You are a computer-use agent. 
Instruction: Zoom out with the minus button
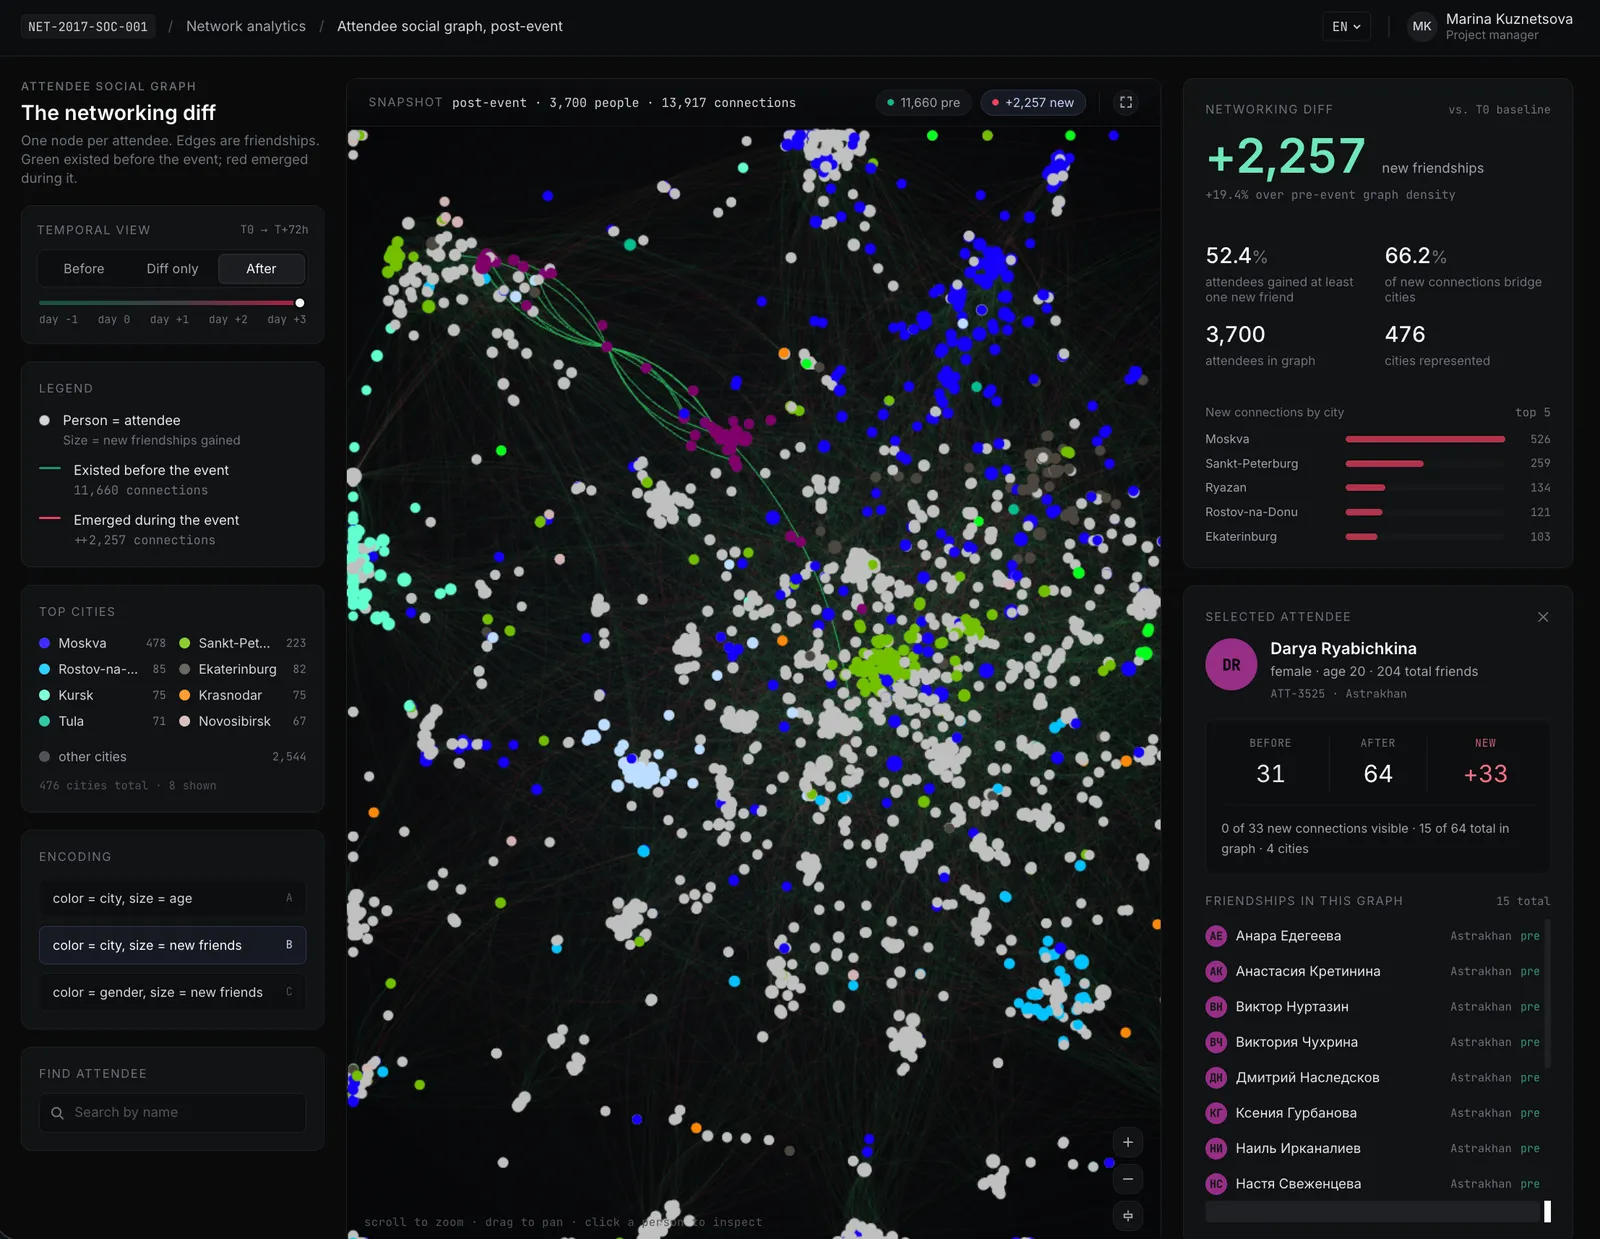[x=1128, y=1179]
